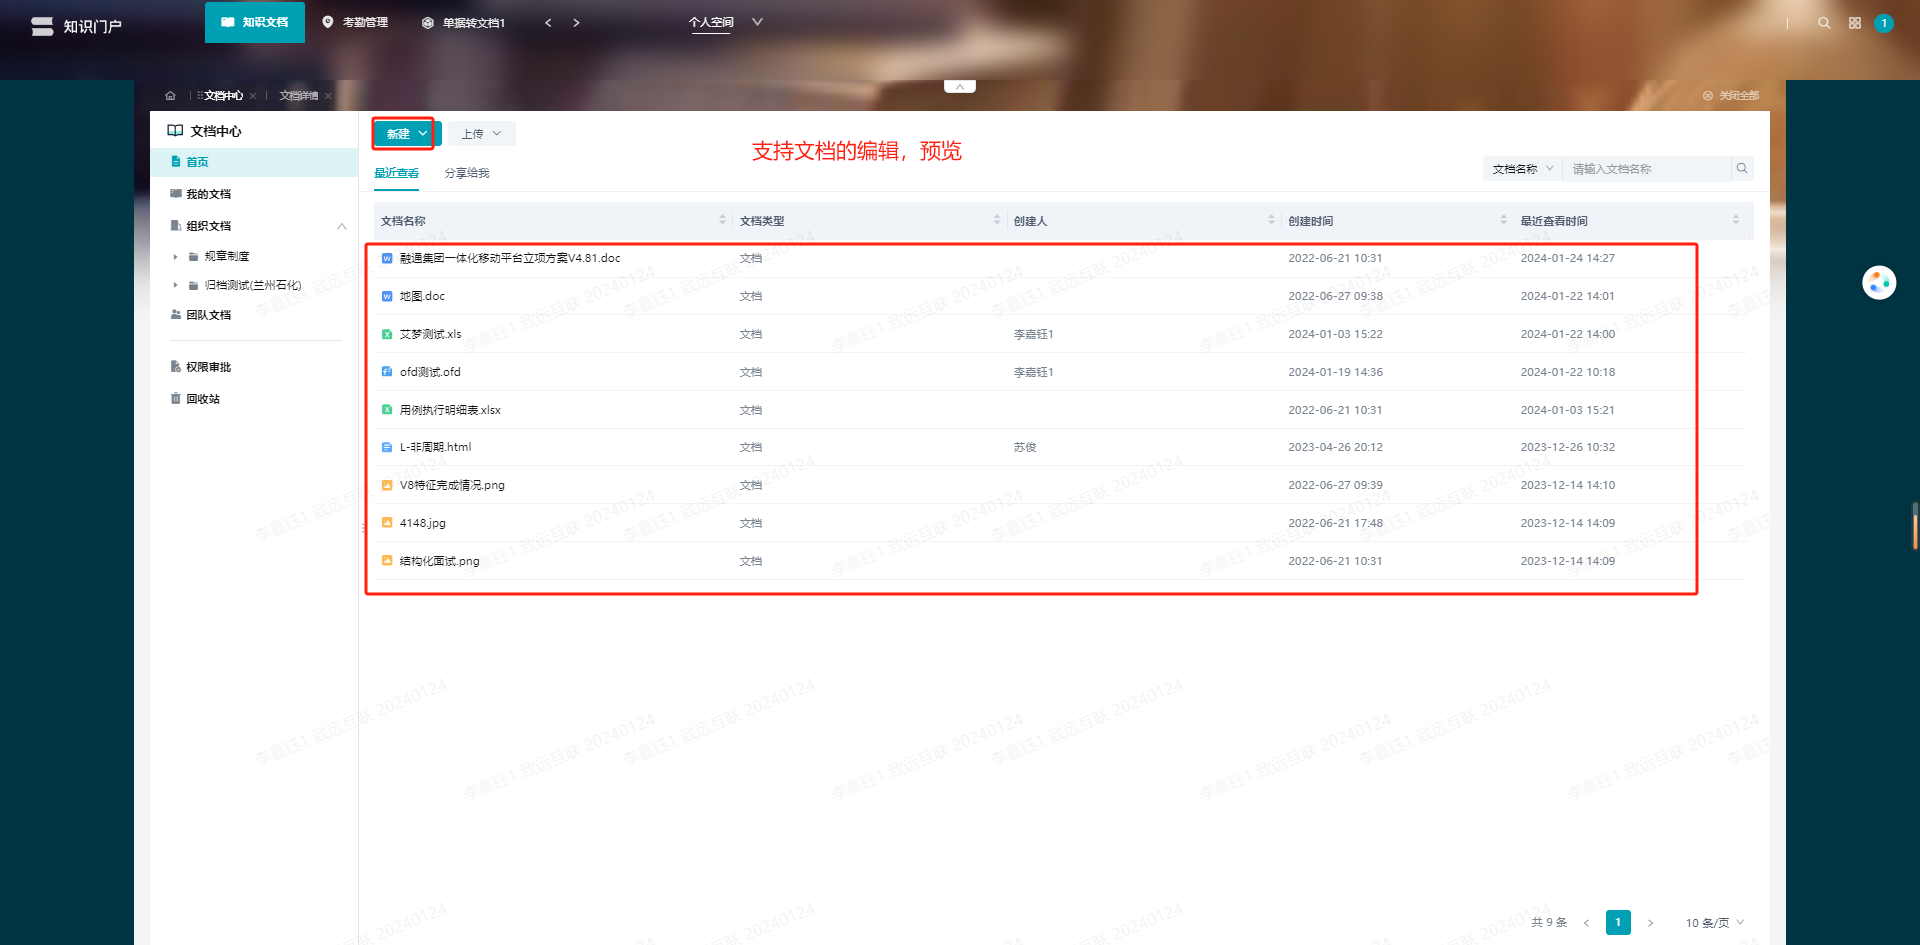
Task: Click creator 苏俊 in L-非周期.html row
Action: 1025,447
